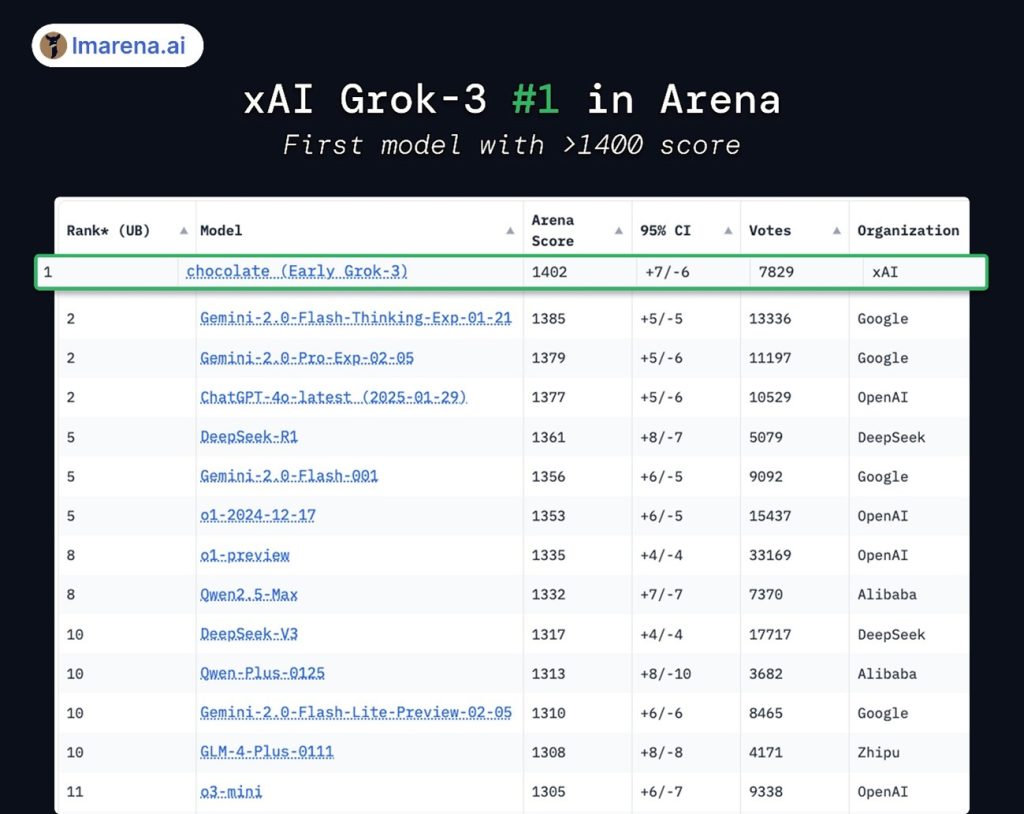
Task: Open the o1-preview model link
Action: click(x=244, y=555)
